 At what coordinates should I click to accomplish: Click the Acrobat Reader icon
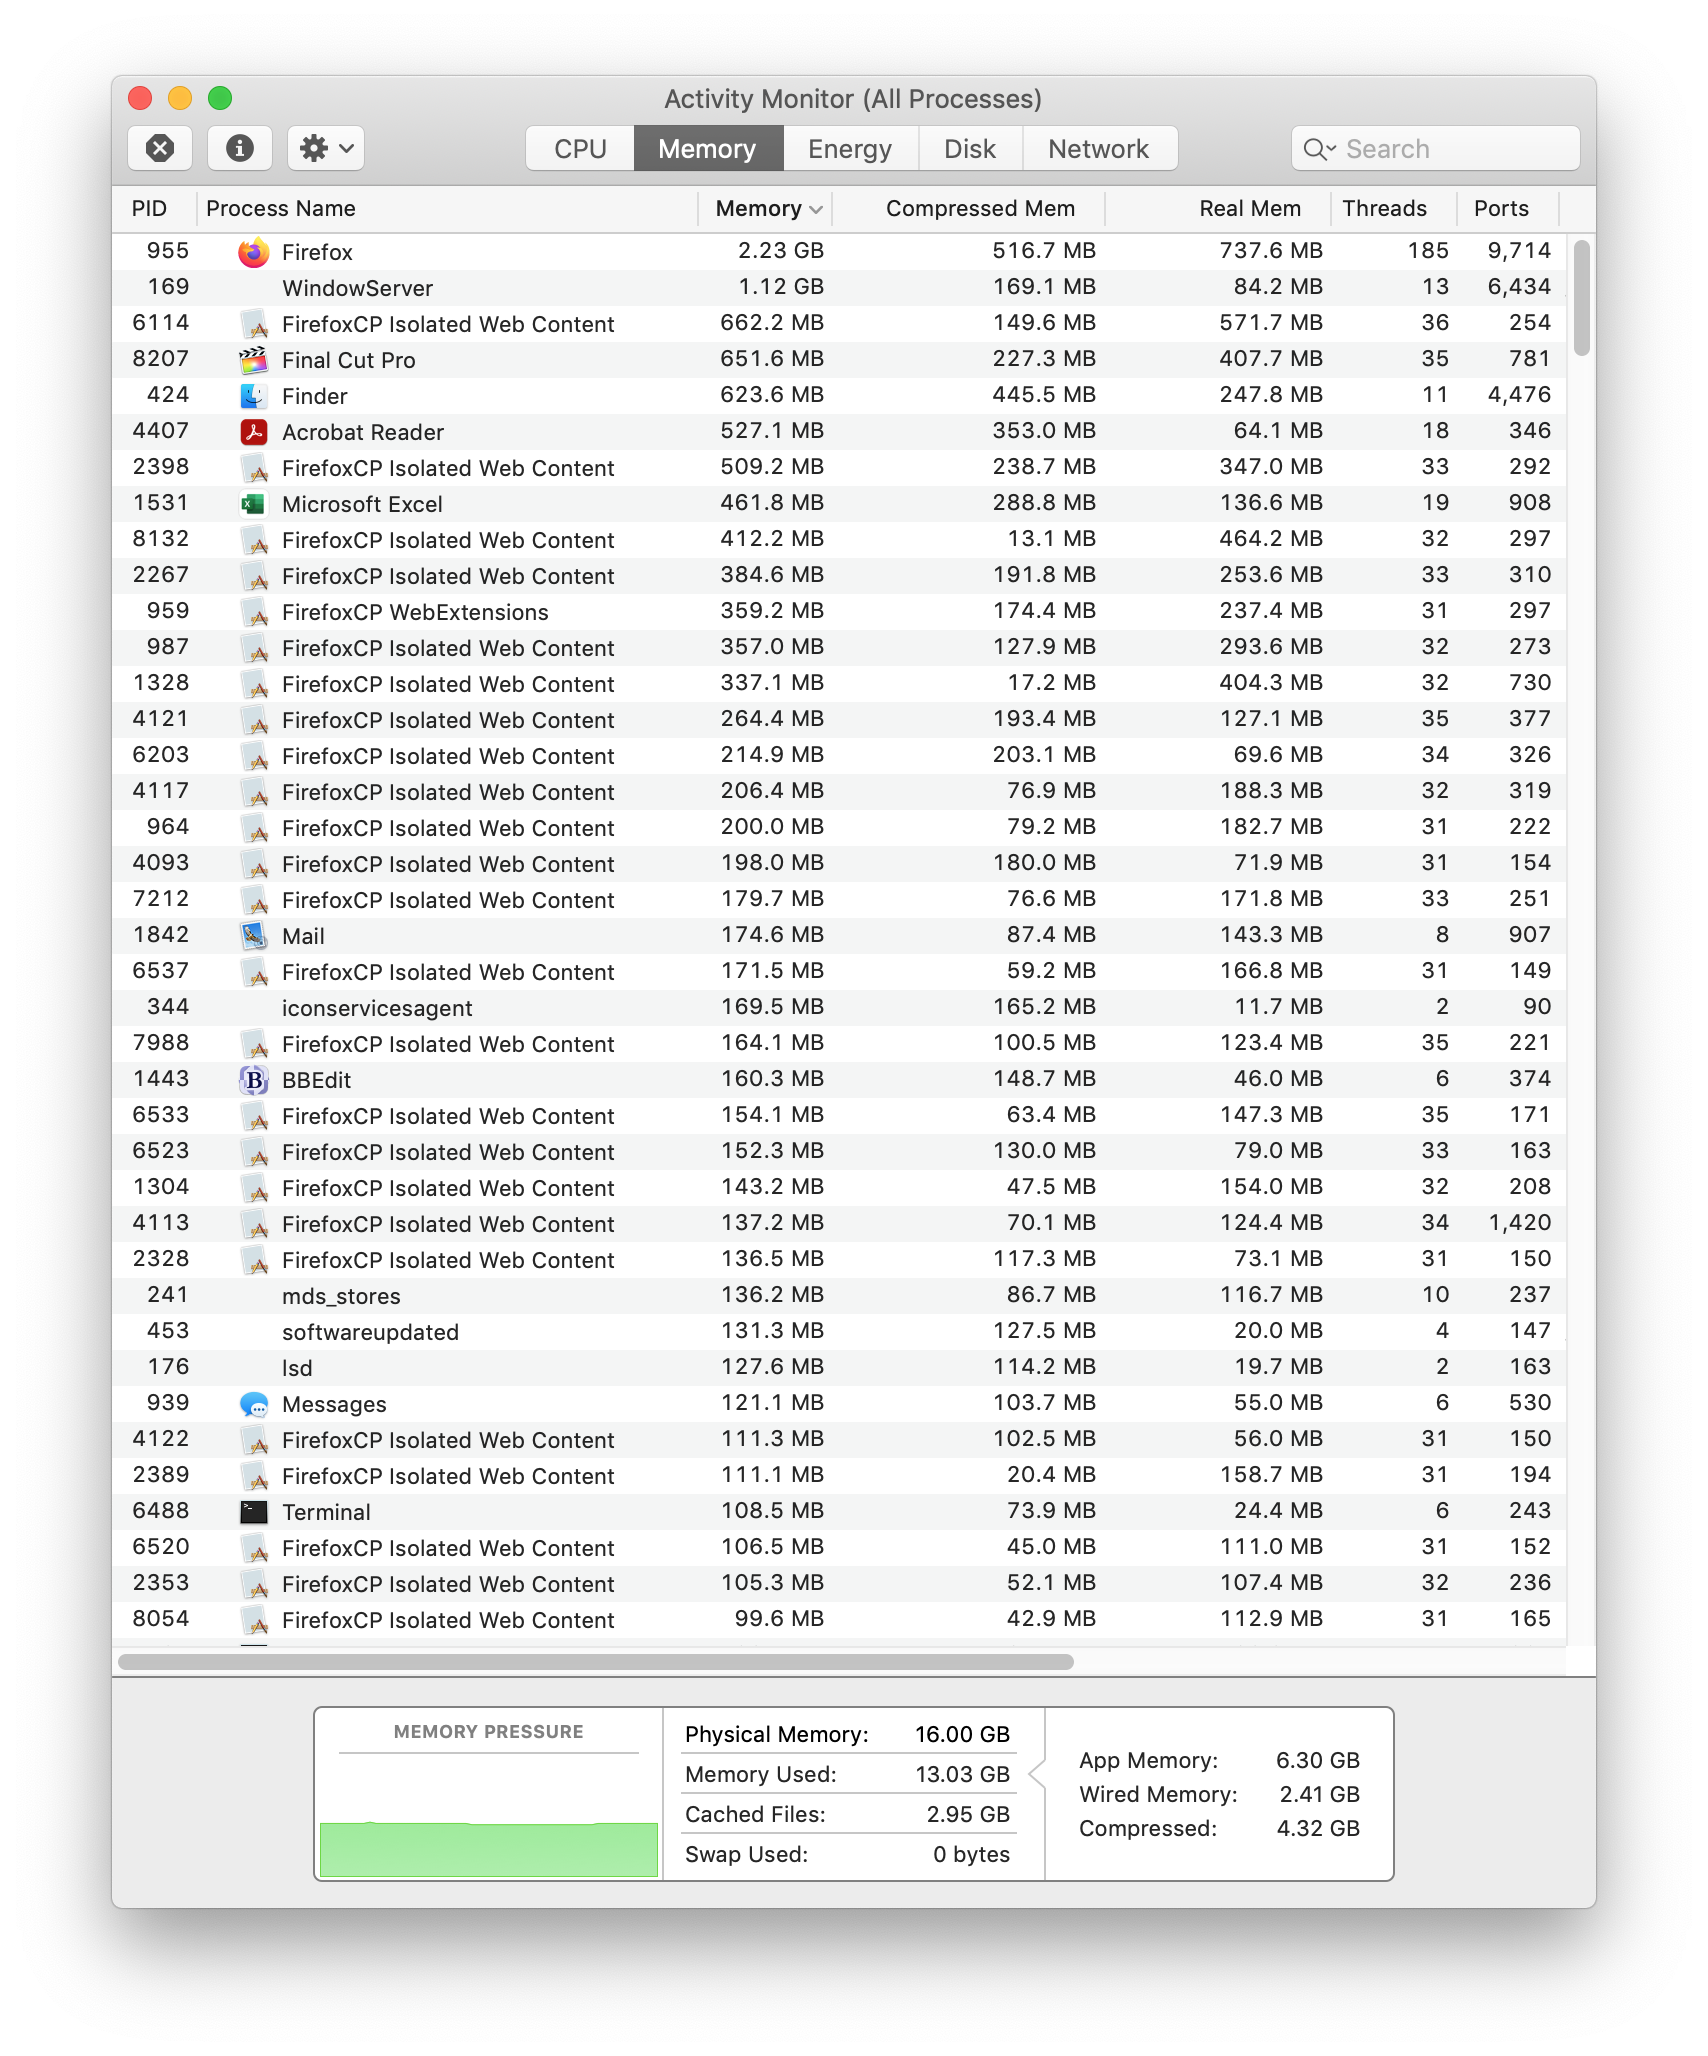254,432
